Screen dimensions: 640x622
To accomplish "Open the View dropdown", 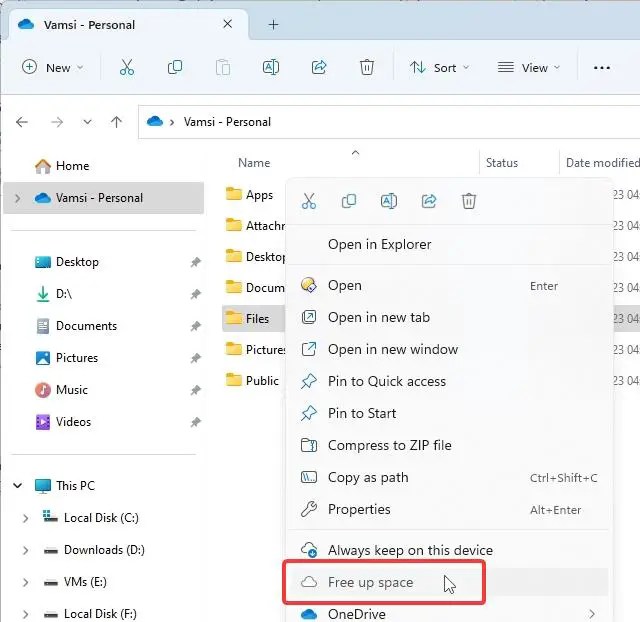I will [529, 68].
